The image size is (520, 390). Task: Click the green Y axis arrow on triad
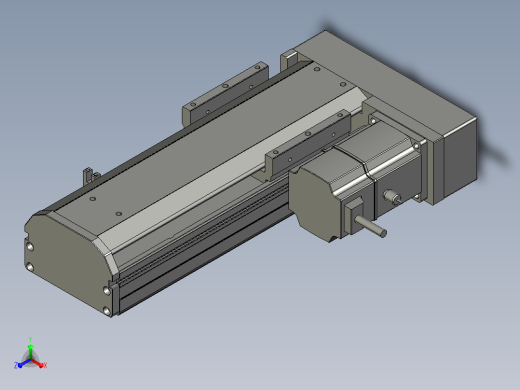point(30,351)
